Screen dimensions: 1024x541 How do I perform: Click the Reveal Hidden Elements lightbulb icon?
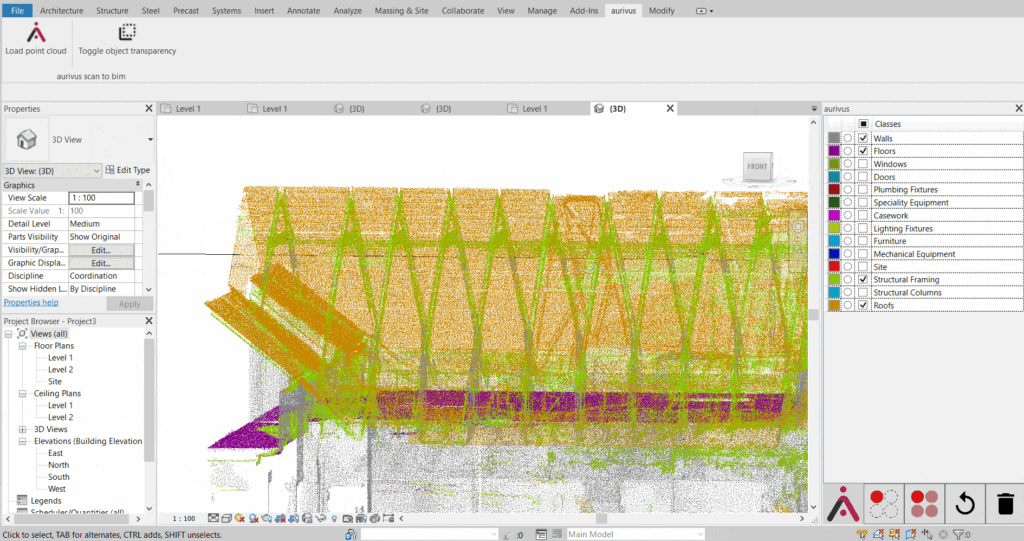[334, 518]
